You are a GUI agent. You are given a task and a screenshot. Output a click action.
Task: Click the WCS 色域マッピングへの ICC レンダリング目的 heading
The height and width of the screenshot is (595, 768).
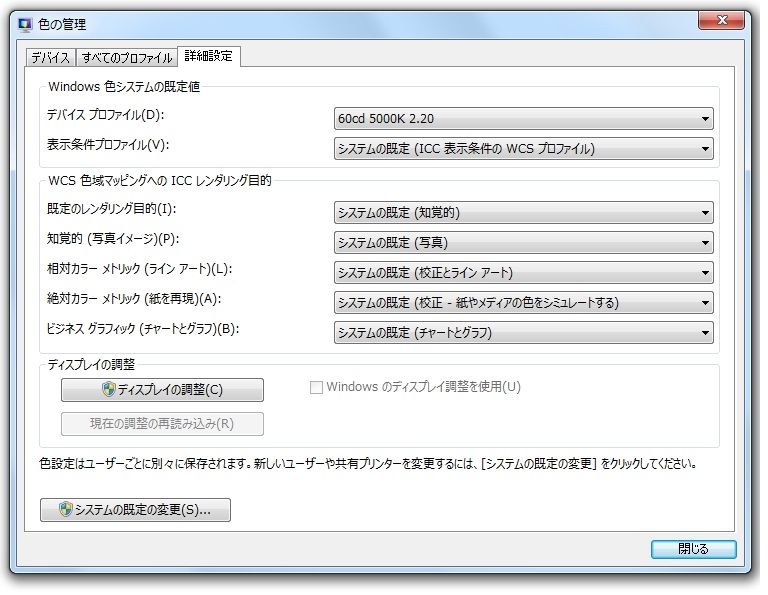pos(160,181)
